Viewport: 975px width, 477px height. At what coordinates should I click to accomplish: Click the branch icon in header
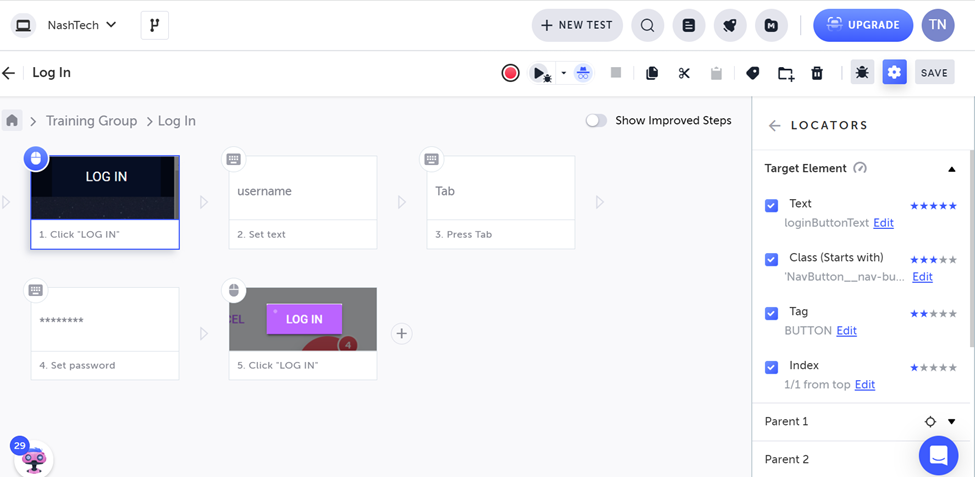click(x=154, y=25)
